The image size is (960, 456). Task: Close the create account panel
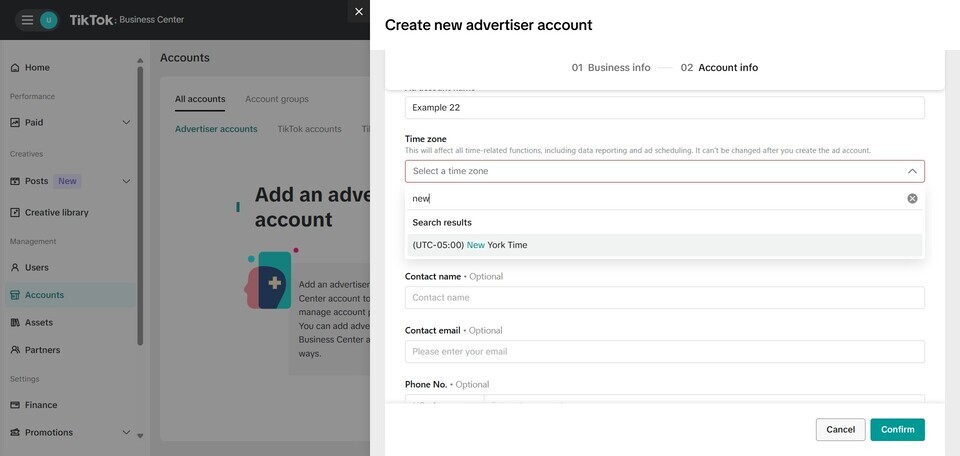pos(359,12)
